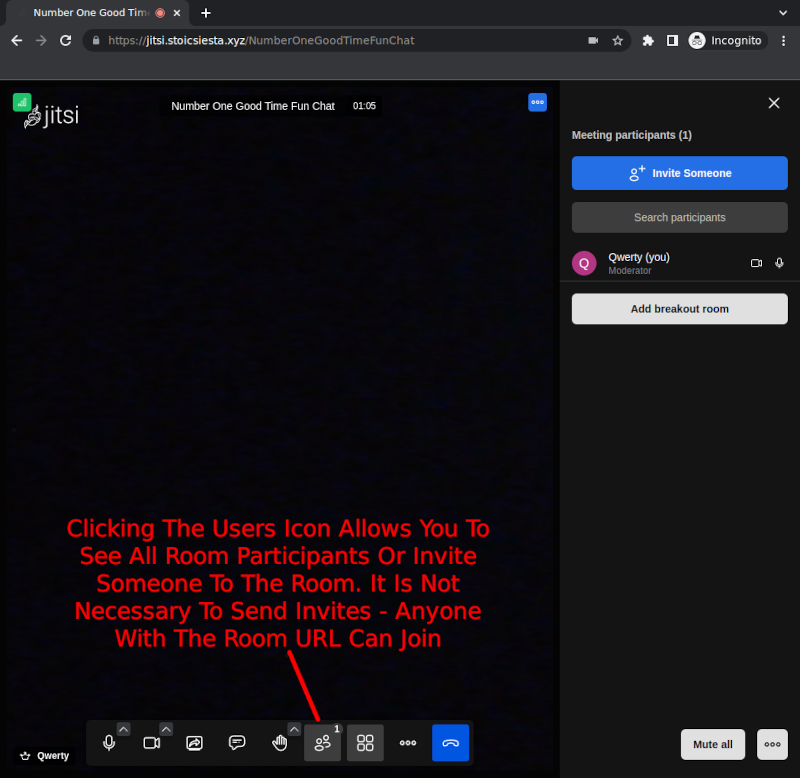Click the Invite Someone button

point(679,173)
